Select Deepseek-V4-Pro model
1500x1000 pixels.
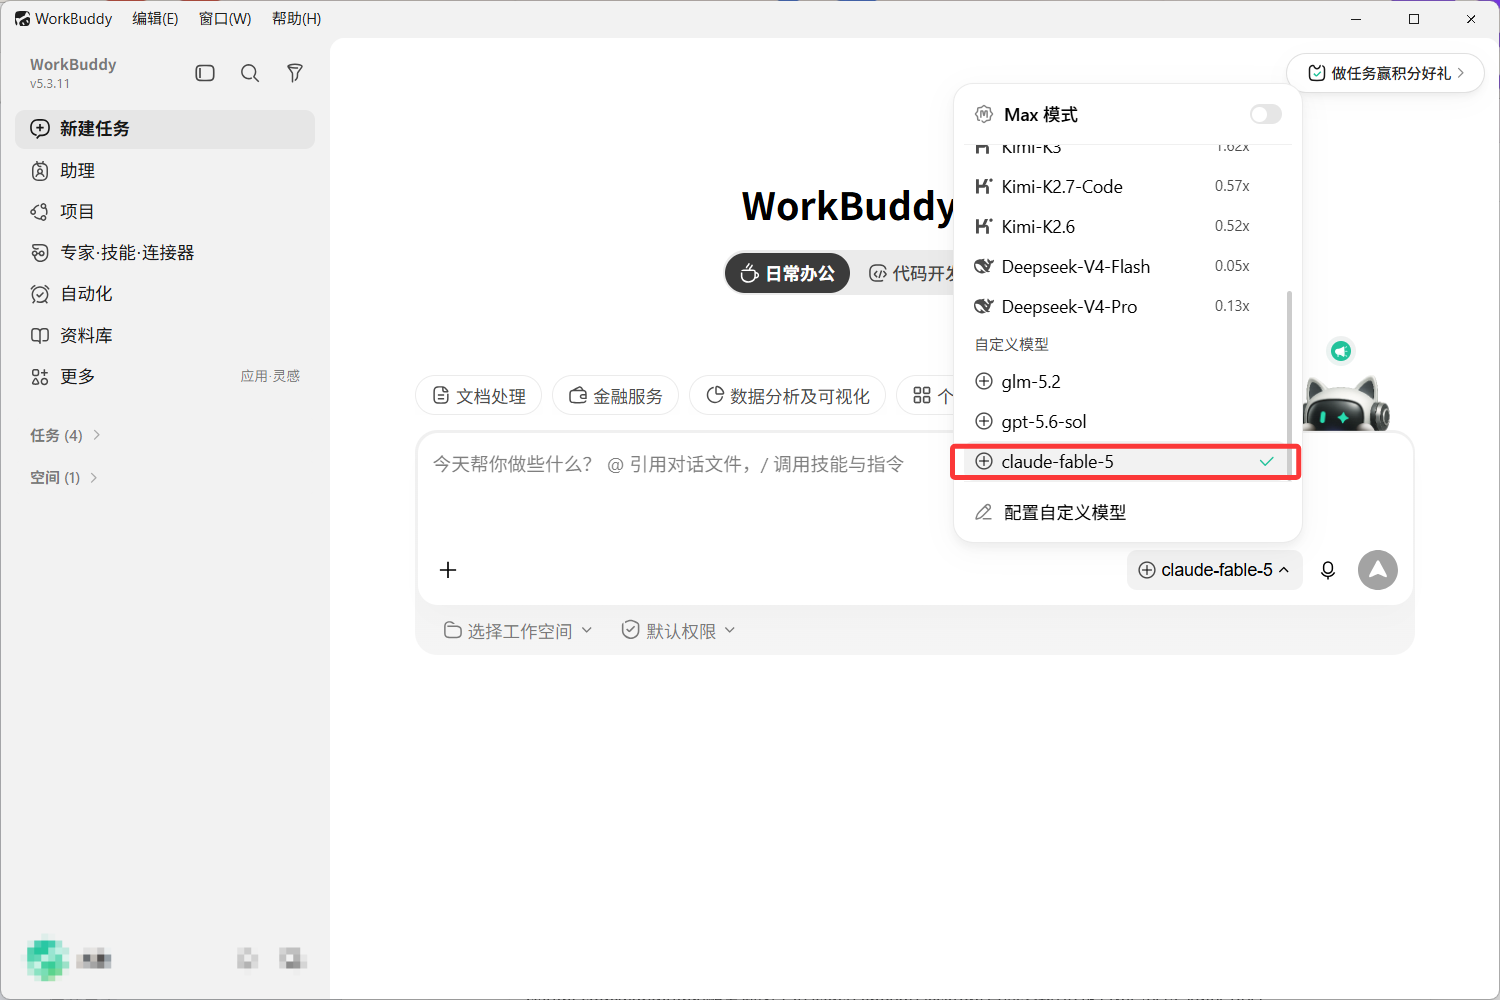[1125, 307]
